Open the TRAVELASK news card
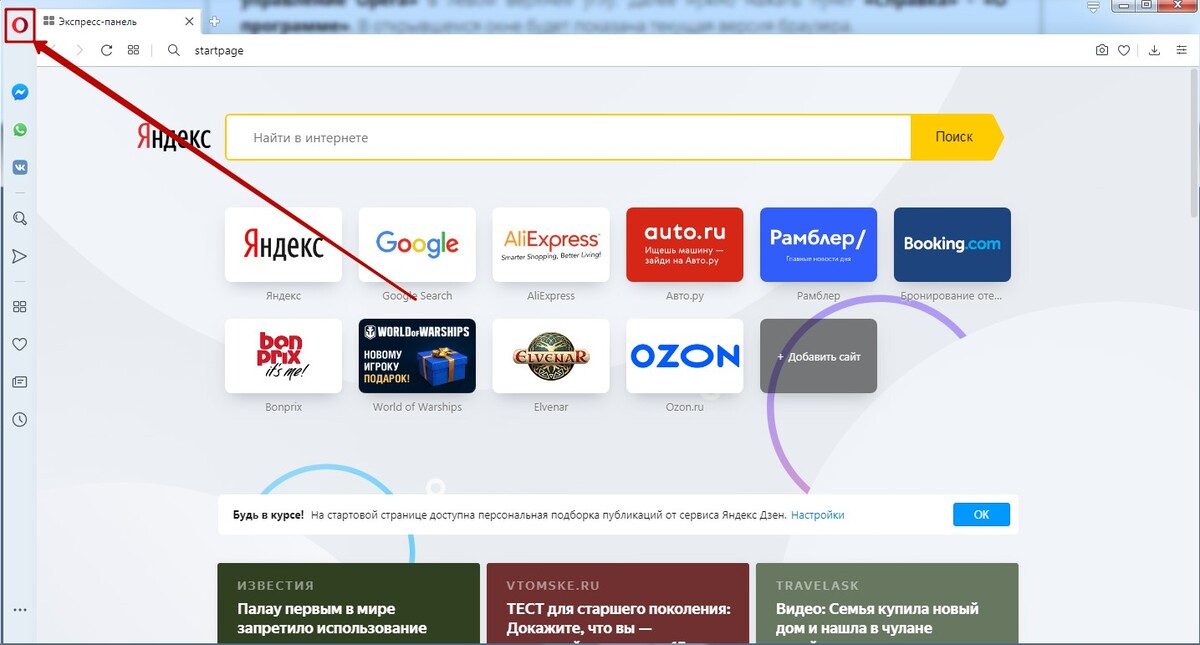Screen dimensions: 1200x645 click(x=887, y=604)
